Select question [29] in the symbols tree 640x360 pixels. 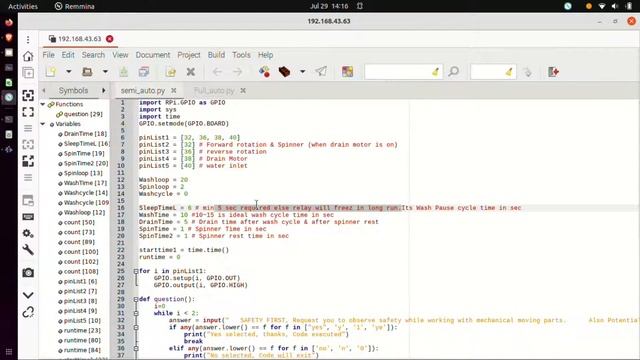[x=83, y=114]
